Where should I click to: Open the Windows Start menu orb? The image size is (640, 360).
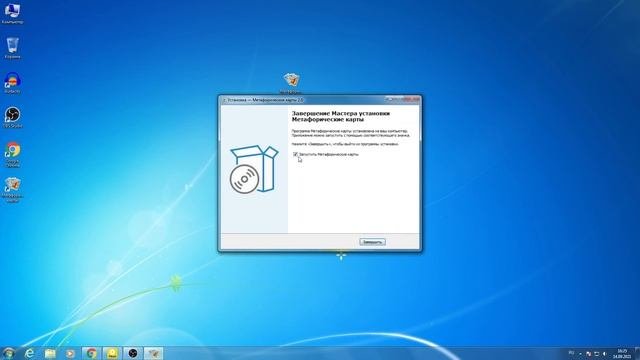[9, 353]
